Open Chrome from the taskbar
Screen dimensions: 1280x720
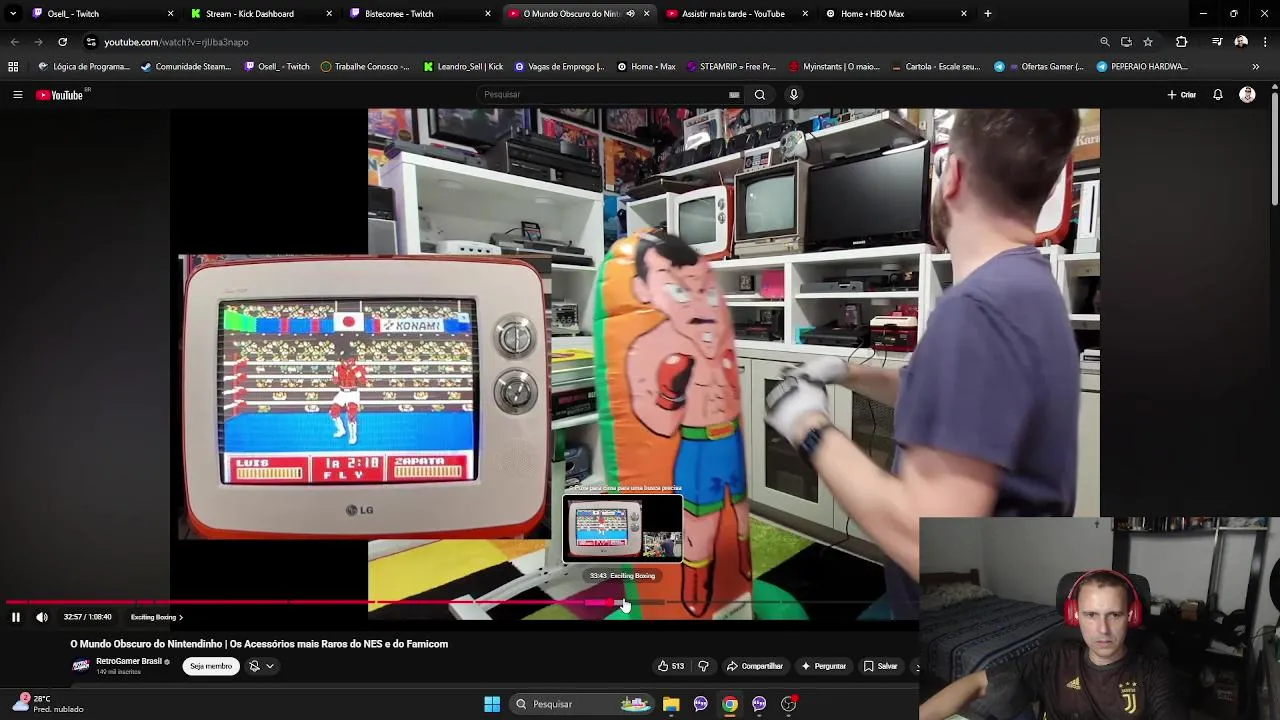tap(730, 704)
